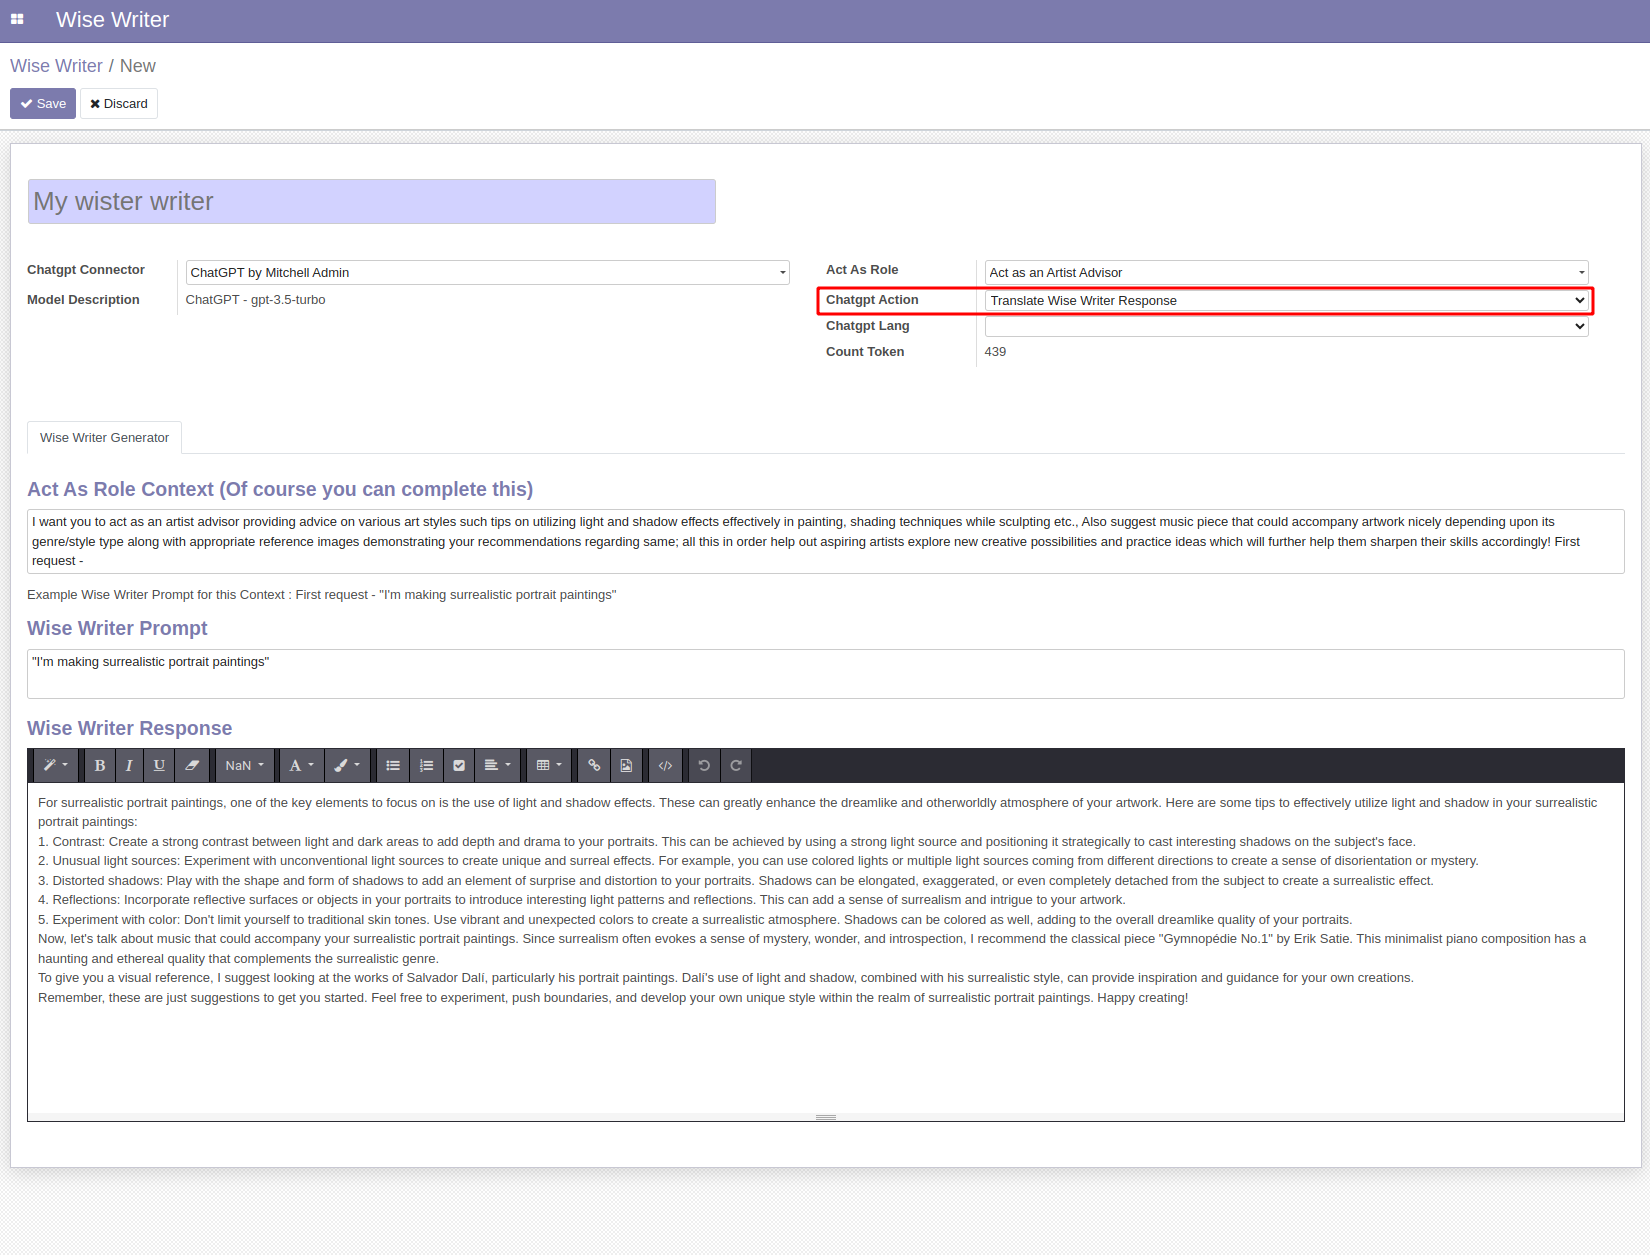
Task: Edit the My wister writer name field
Action: click(371, 201)
